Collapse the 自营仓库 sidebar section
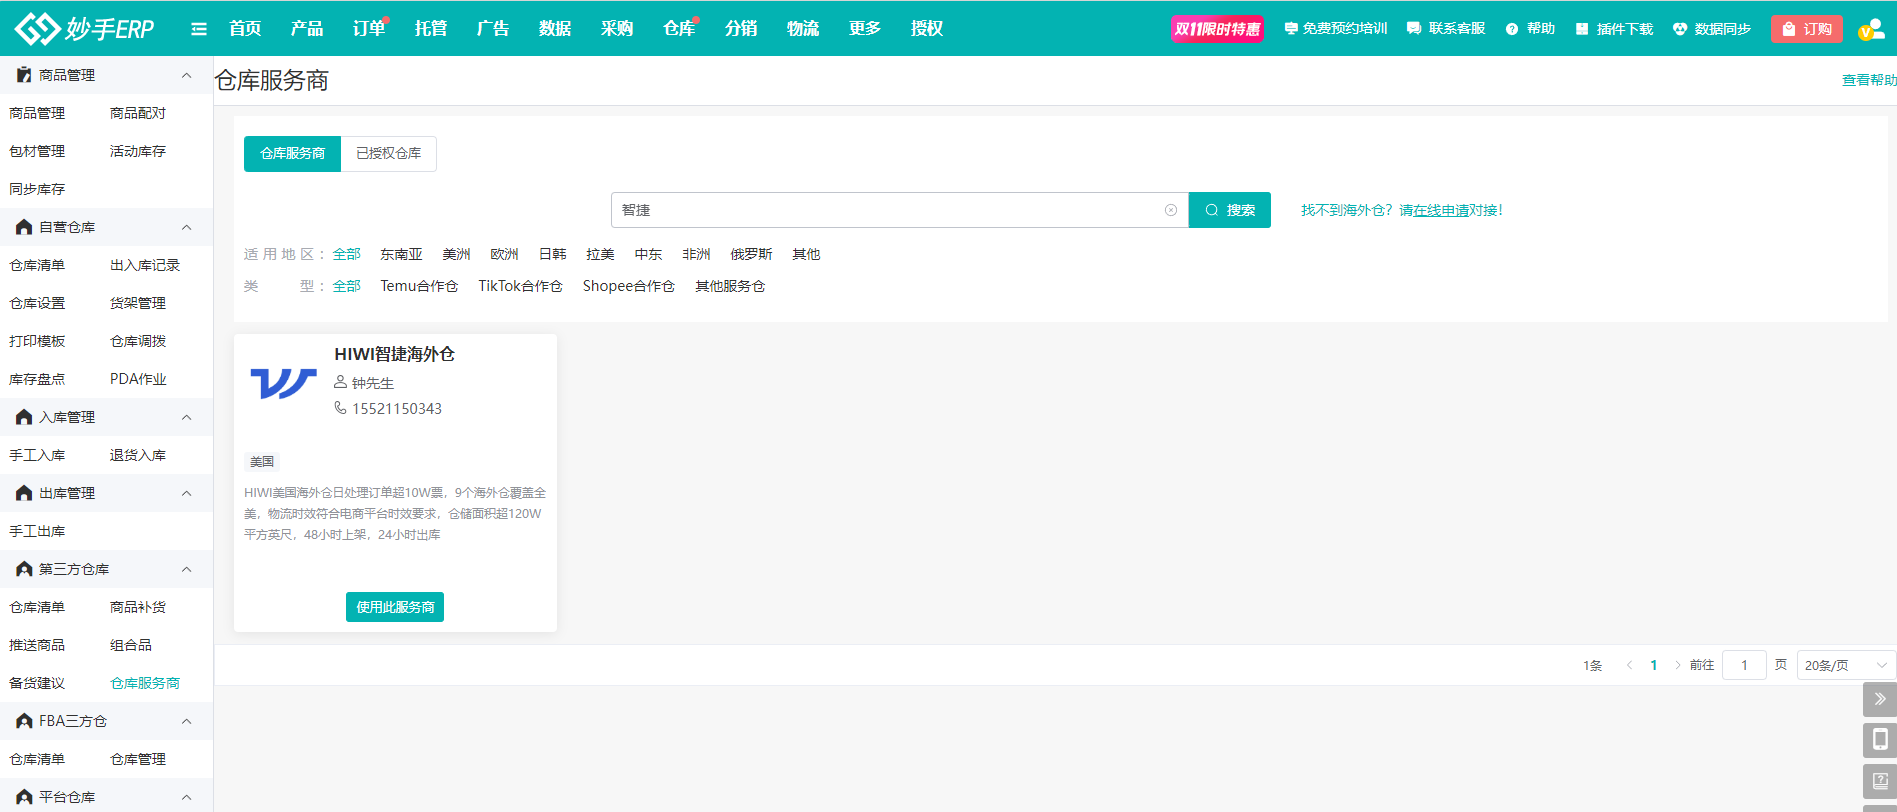The width and height of the screenshot is (1897, 812). [x=186, y=227]
